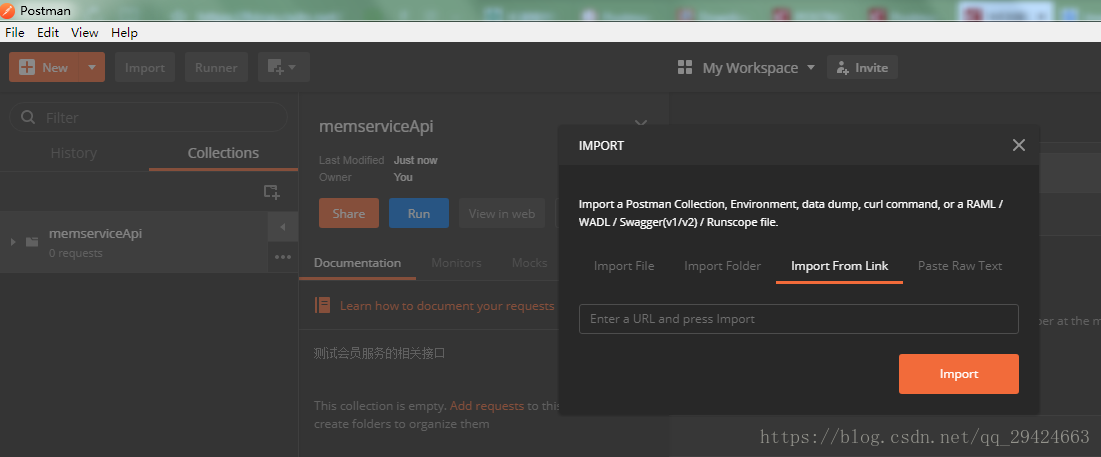Click the search magnifier icon in Filter
Image resolution: width=1101 pixels, height=457 pixels.
coord(29,117)
